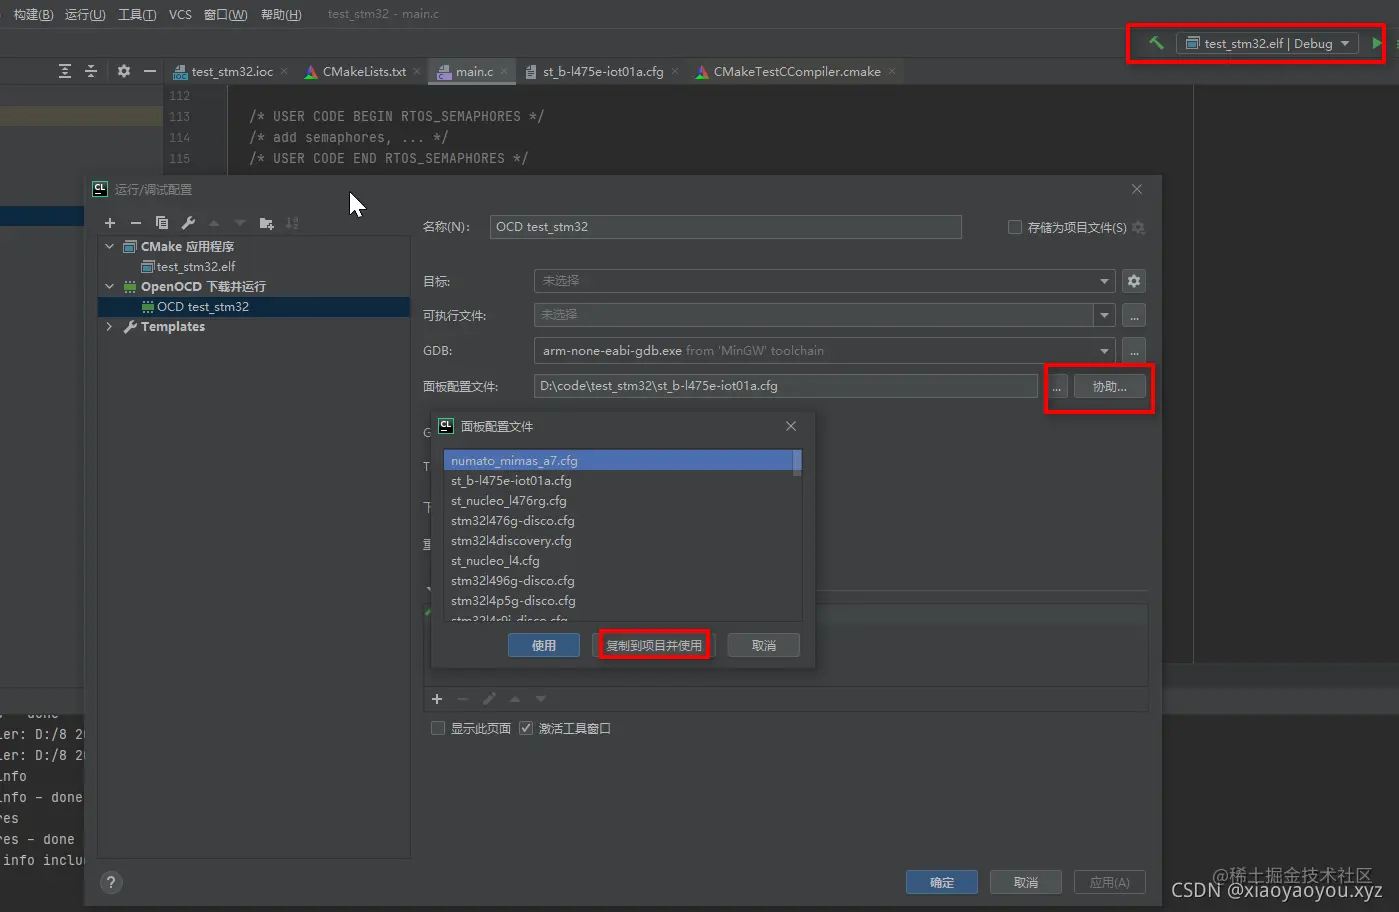
Task: Expand the Templates tree node
Action: (110, 326)
